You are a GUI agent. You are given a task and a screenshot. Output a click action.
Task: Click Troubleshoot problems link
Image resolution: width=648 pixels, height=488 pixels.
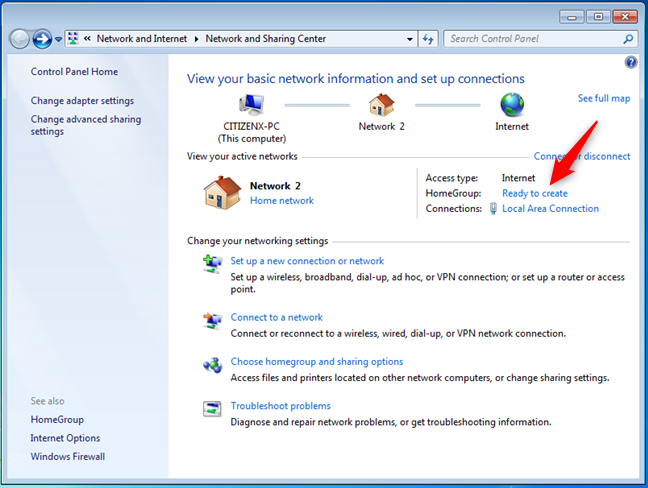pos(281,406)
